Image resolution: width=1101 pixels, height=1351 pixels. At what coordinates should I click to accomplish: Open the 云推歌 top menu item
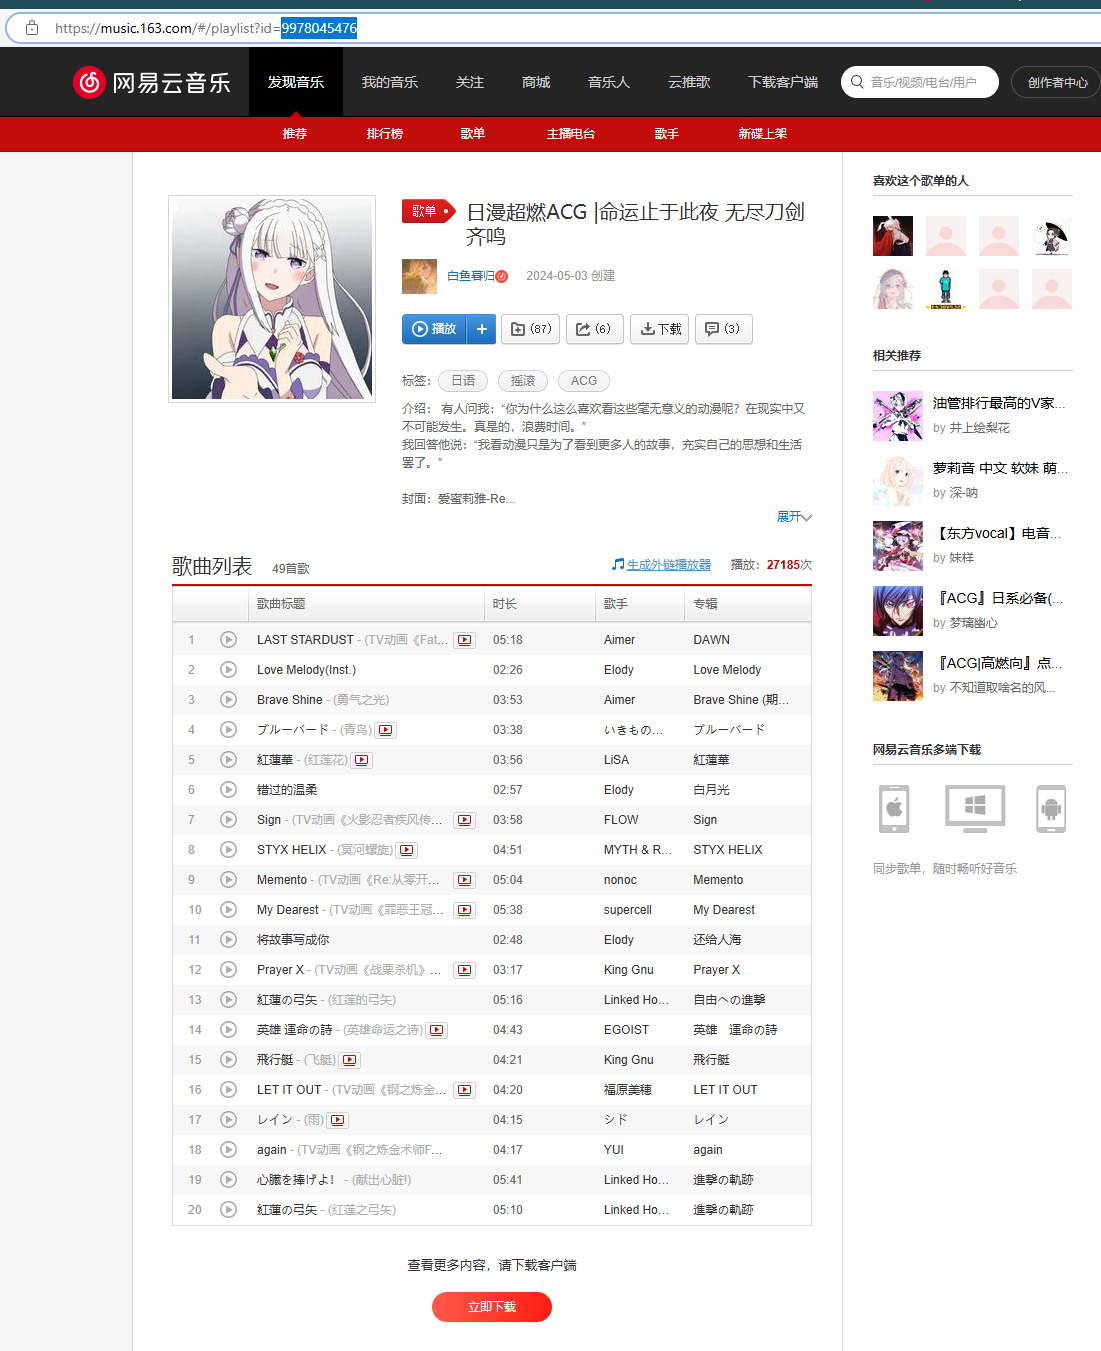(689, 82)
